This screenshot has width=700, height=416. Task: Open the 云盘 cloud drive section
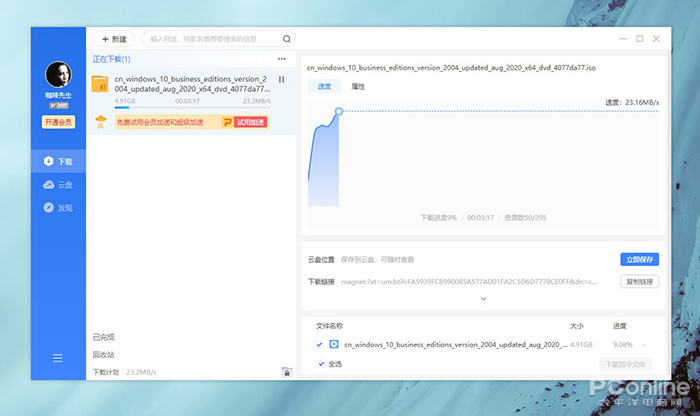pos(57,185)
